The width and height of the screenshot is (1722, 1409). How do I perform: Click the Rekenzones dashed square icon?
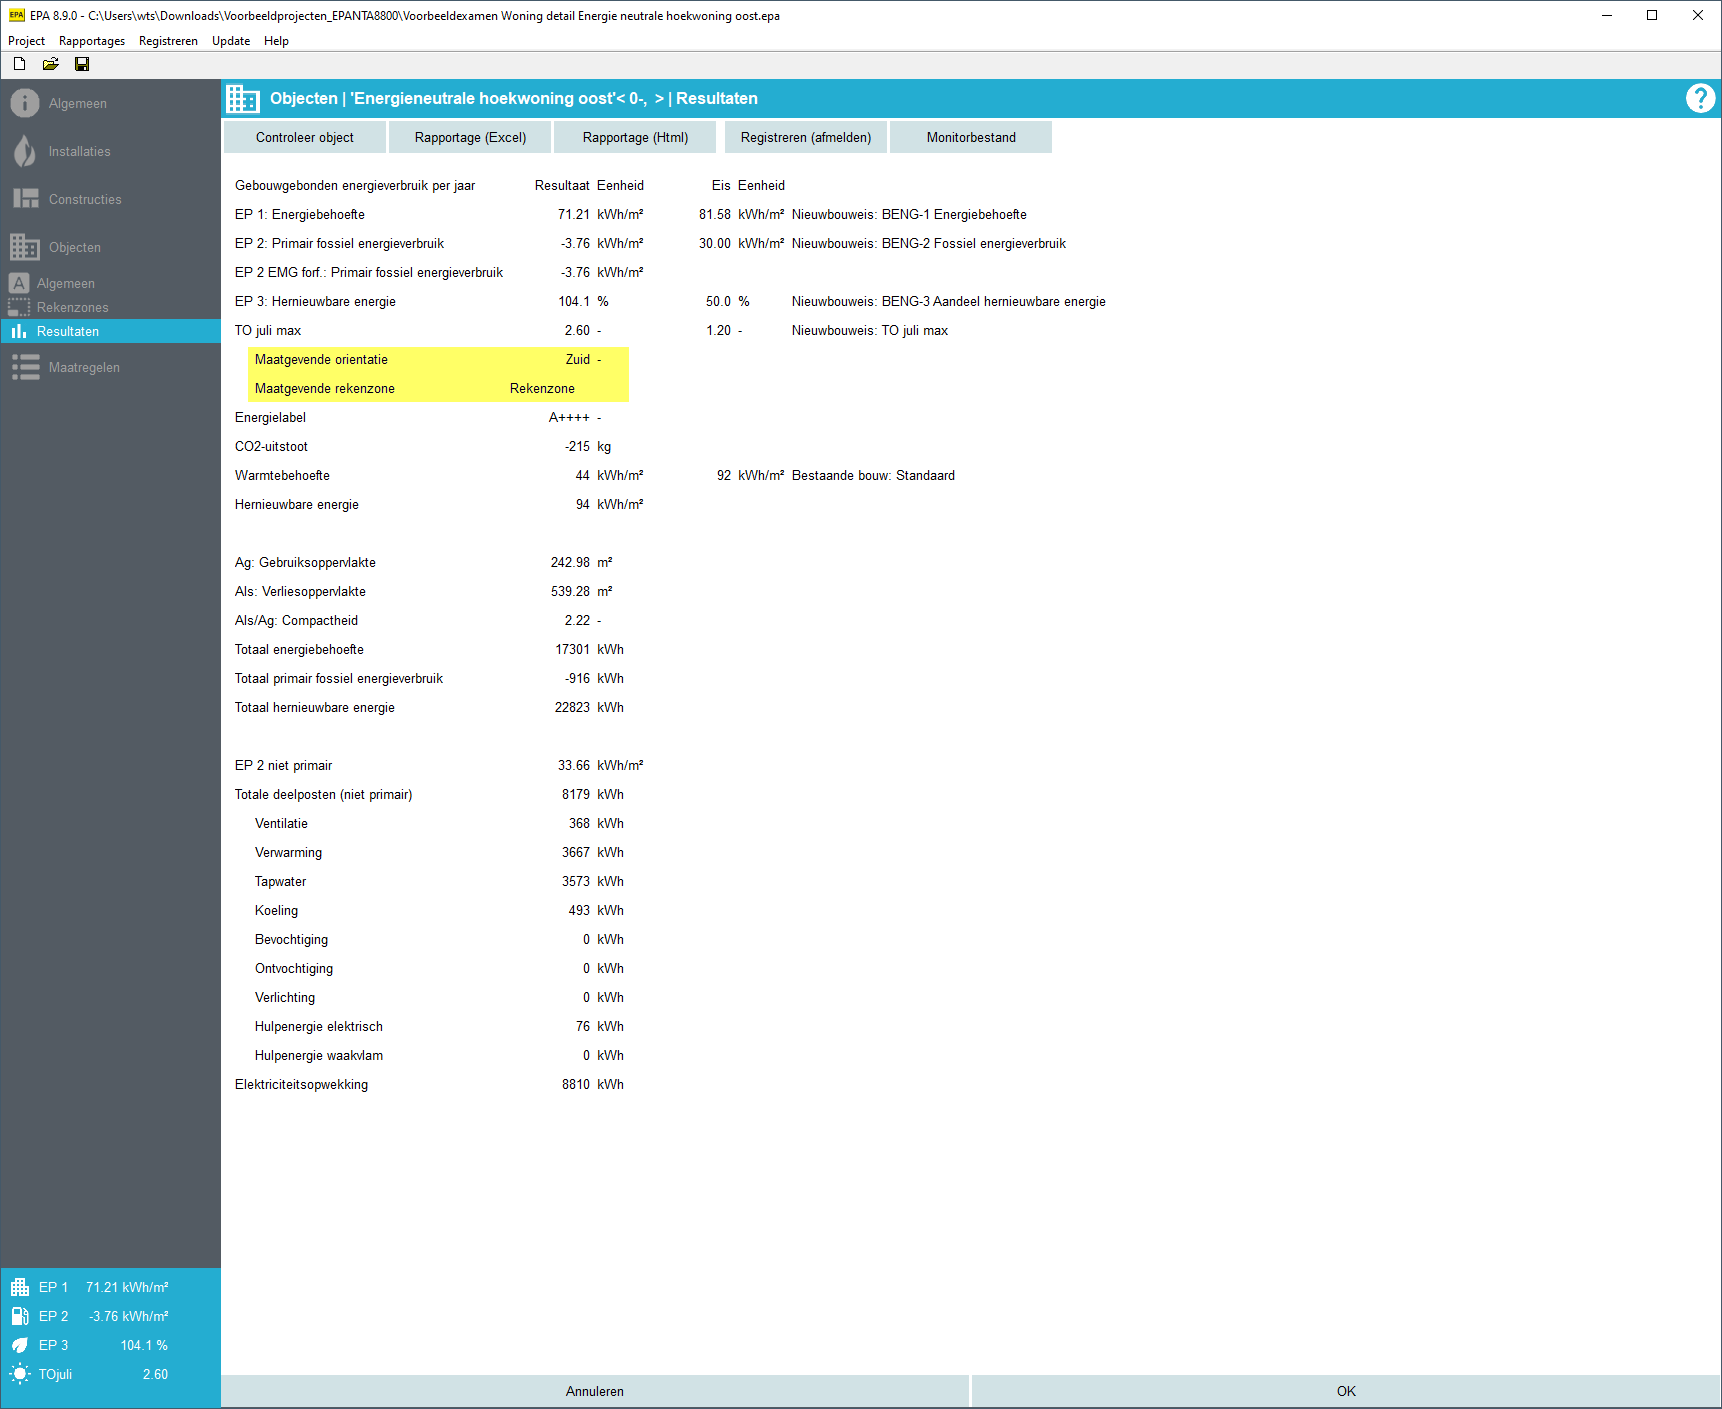pyautogui.click(x=18, y=307)
